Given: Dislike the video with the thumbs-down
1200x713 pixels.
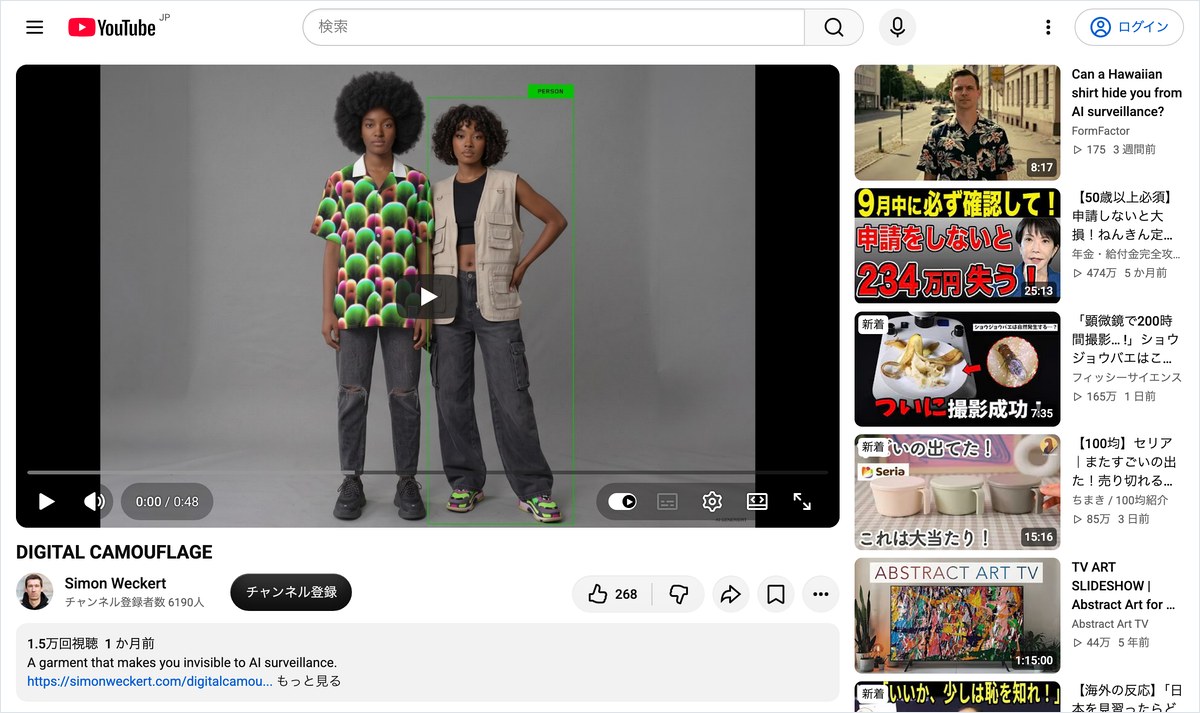Looking at the screenshot, I should (x=678, y=594).
